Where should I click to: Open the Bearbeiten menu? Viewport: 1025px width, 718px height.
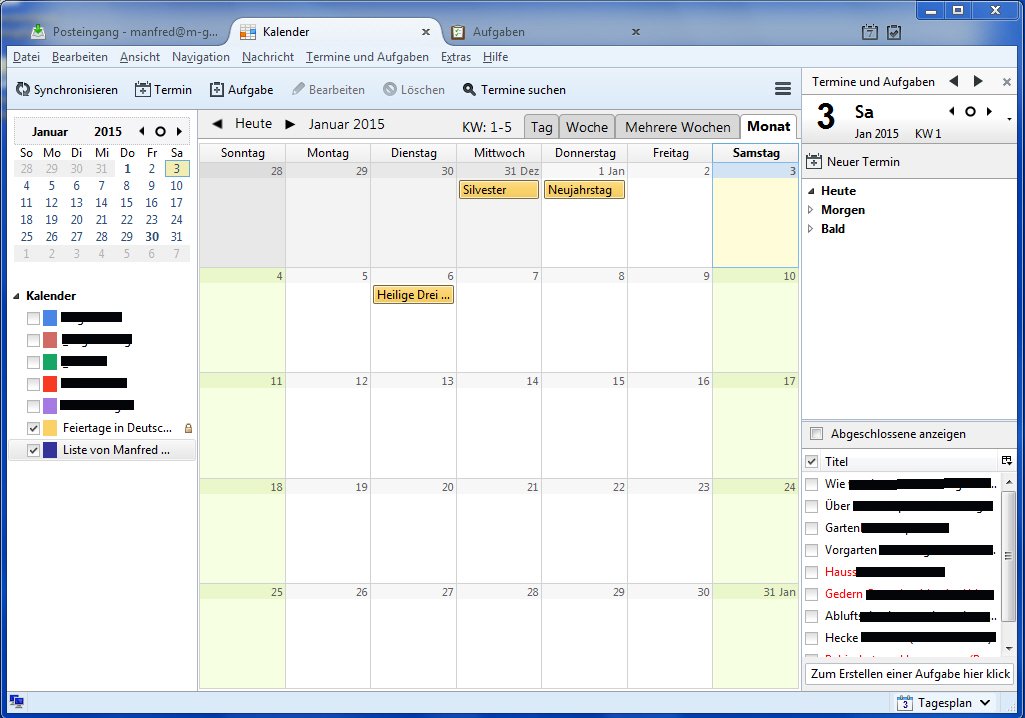coord(80,57)
